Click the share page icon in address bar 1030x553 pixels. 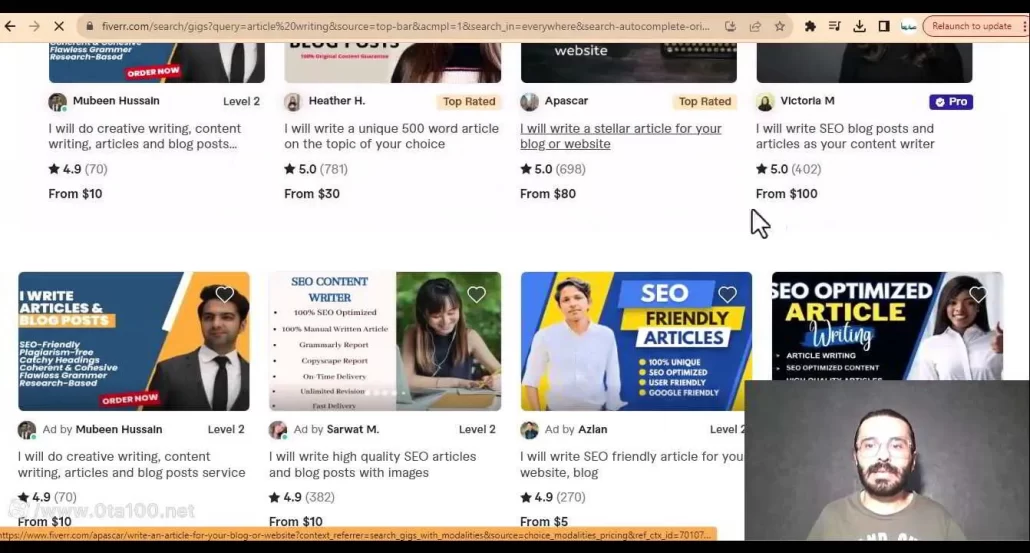[755, 26]
